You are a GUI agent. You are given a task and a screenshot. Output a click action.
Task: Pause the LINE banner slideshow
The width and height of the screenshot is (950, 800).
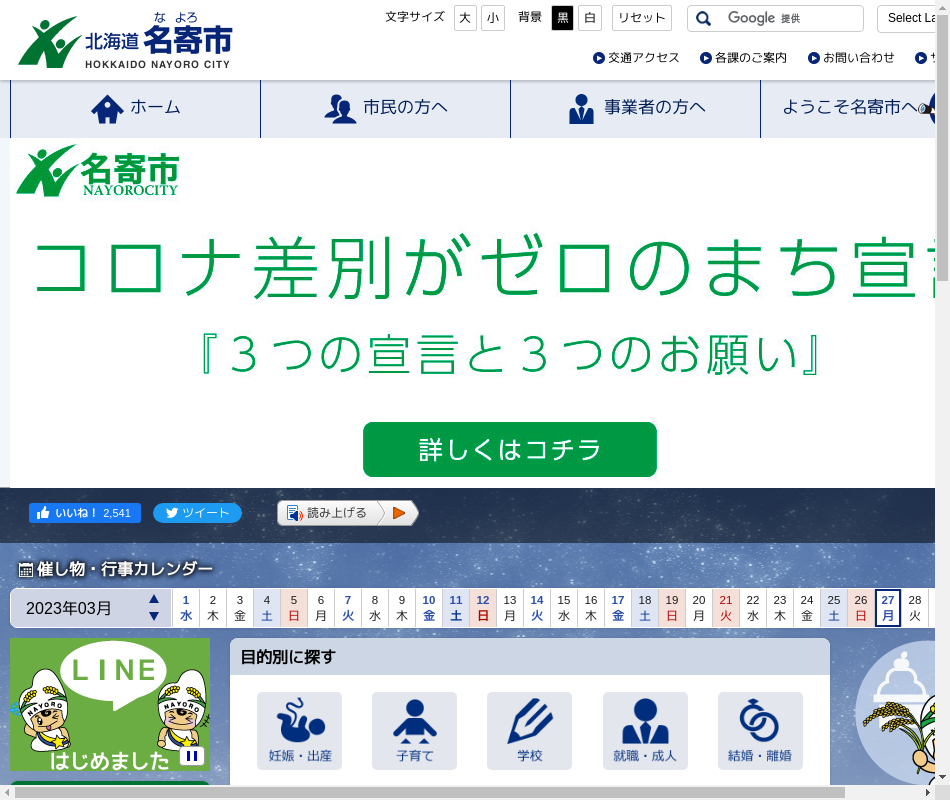[x=192, y=756]
